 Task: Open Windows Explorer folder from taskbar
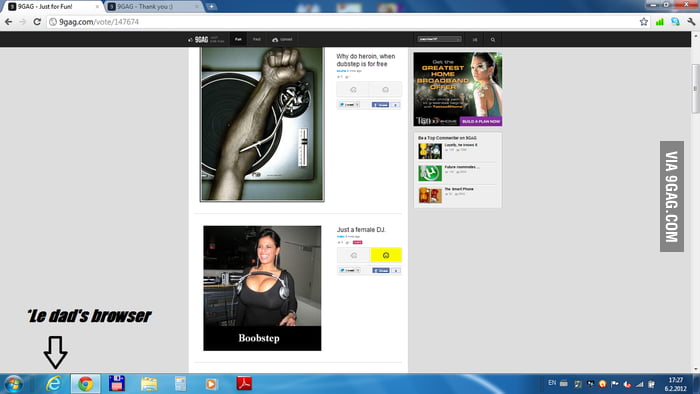149,384
